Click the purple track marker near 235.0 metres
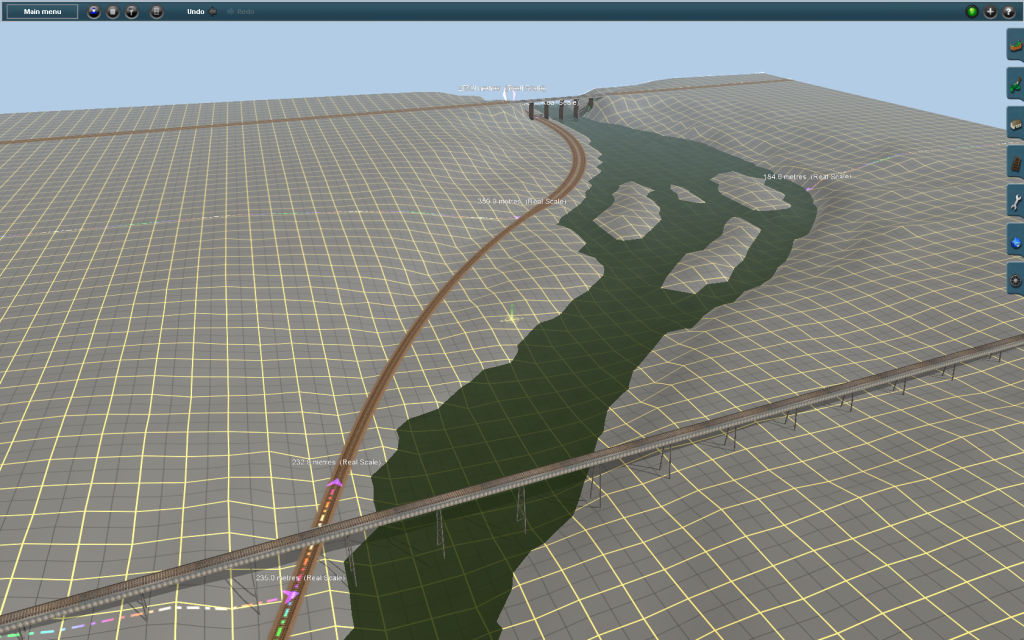Screen dimensions: 1024x640 (x=290, y=595)
